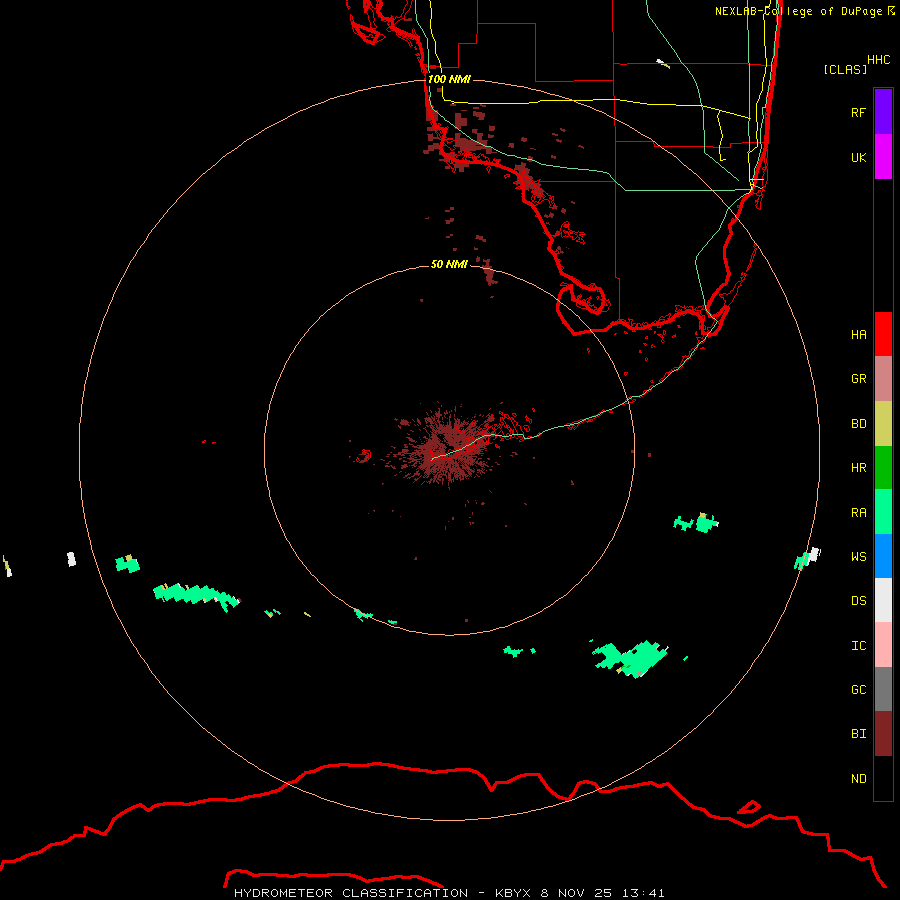The height and width of the screenshot is (900, 900).
Task: Click the ND black legend swatch
Action: click(x=883, y=778)
